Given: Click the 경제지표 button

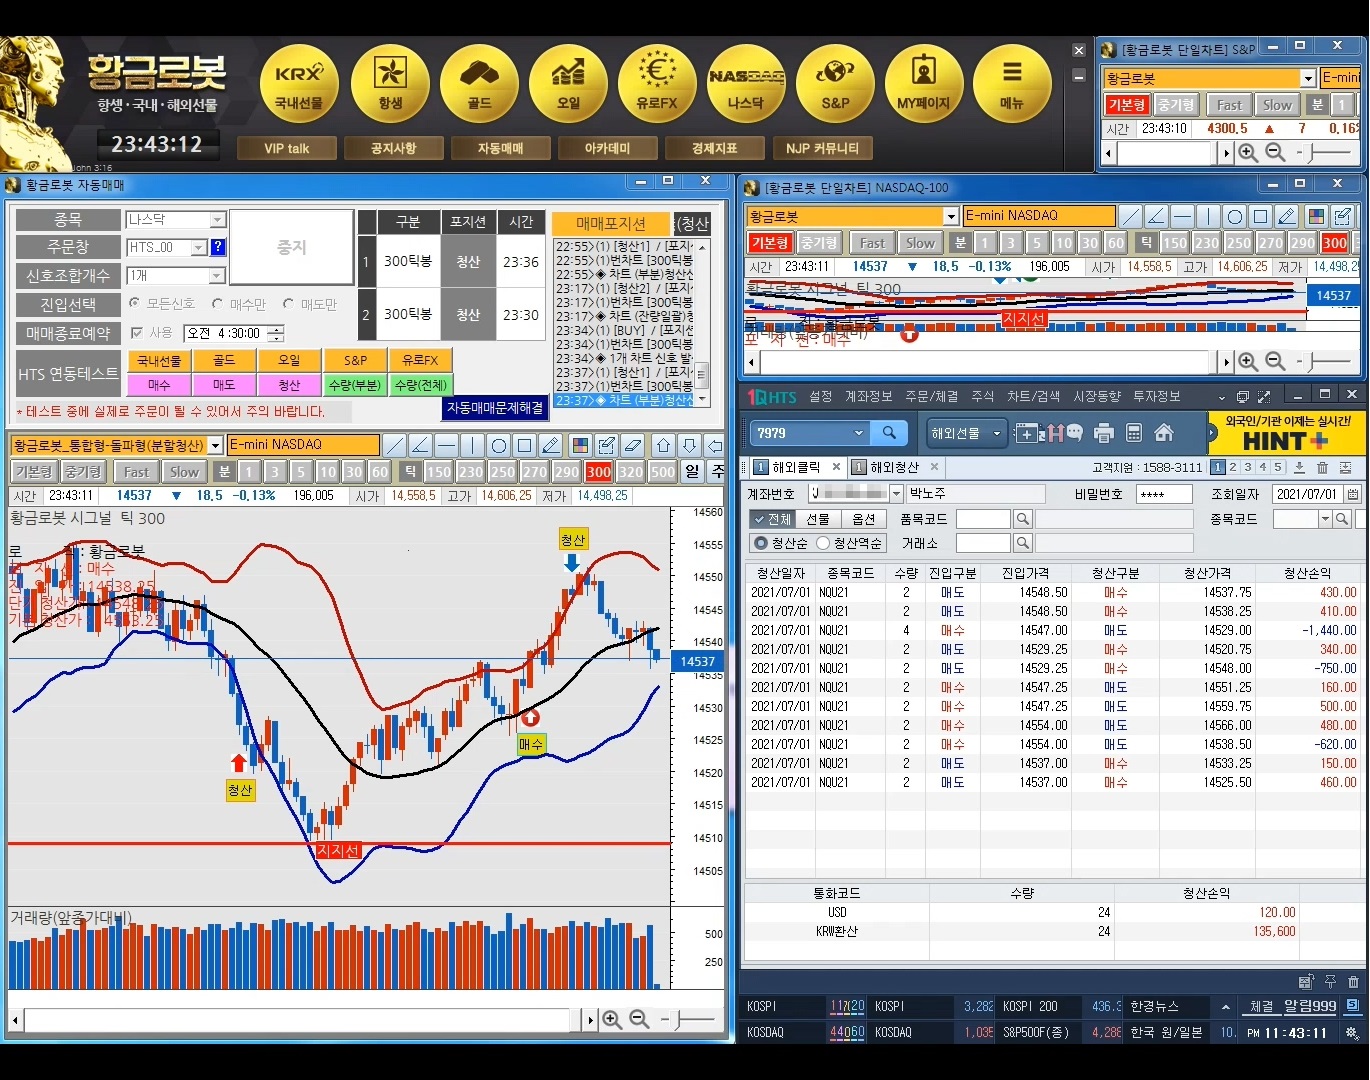Looking at the screenshot, I should point(715,148).
